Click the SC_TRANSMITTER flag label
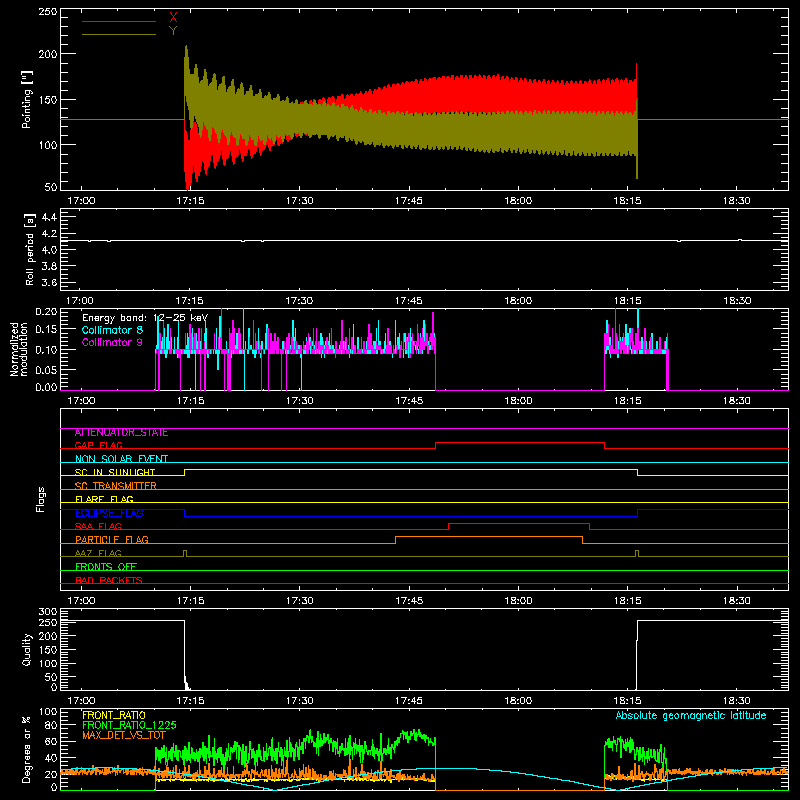 pos(116,486)
